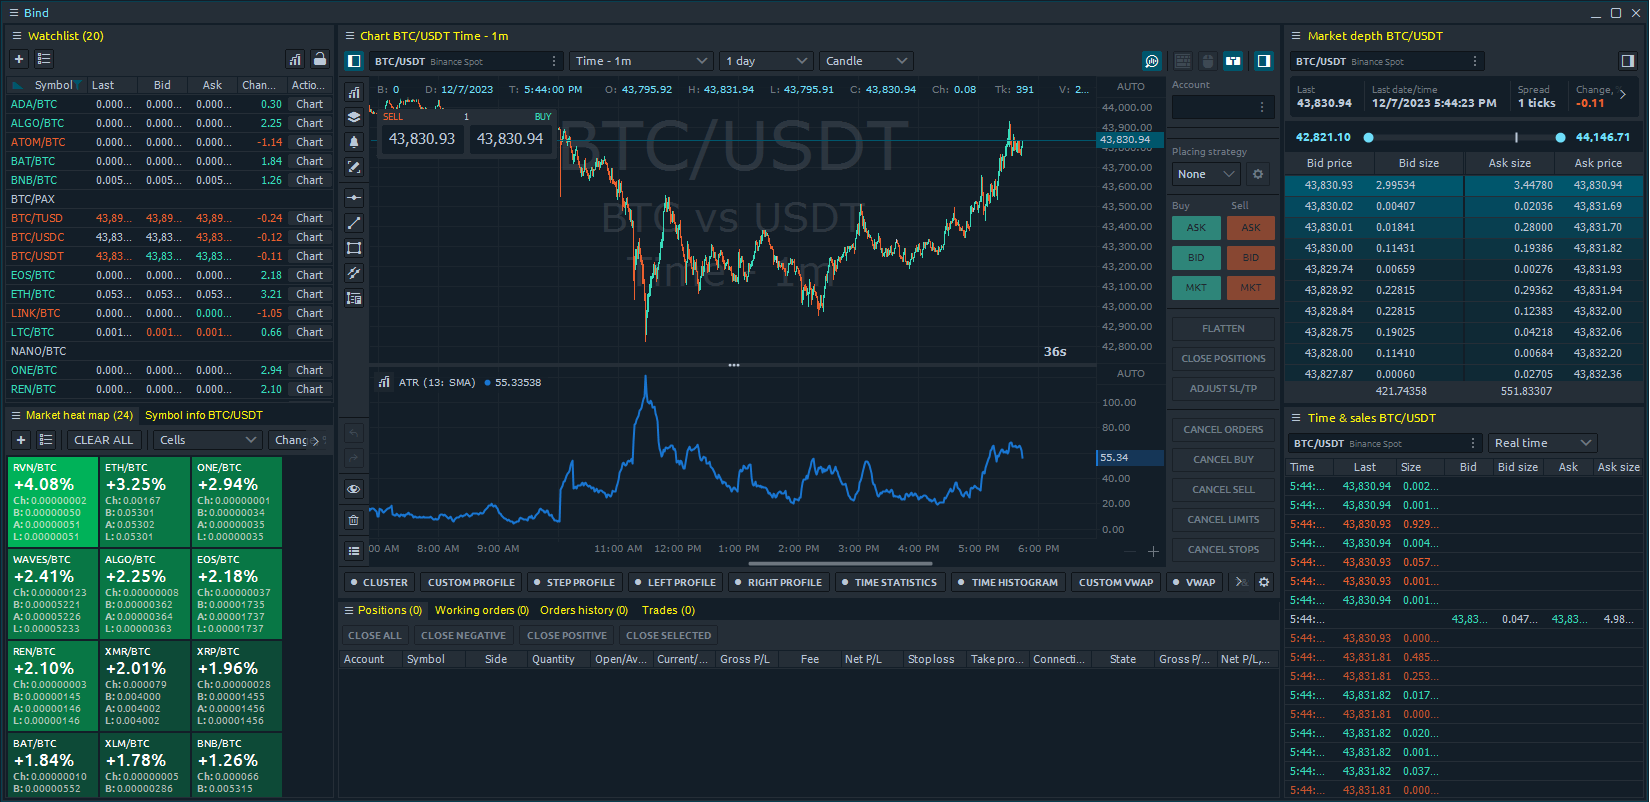The width and height of the screenshot is (1650, 802).
Task: Open the Candle chart style dropdown
Action: 865,61
